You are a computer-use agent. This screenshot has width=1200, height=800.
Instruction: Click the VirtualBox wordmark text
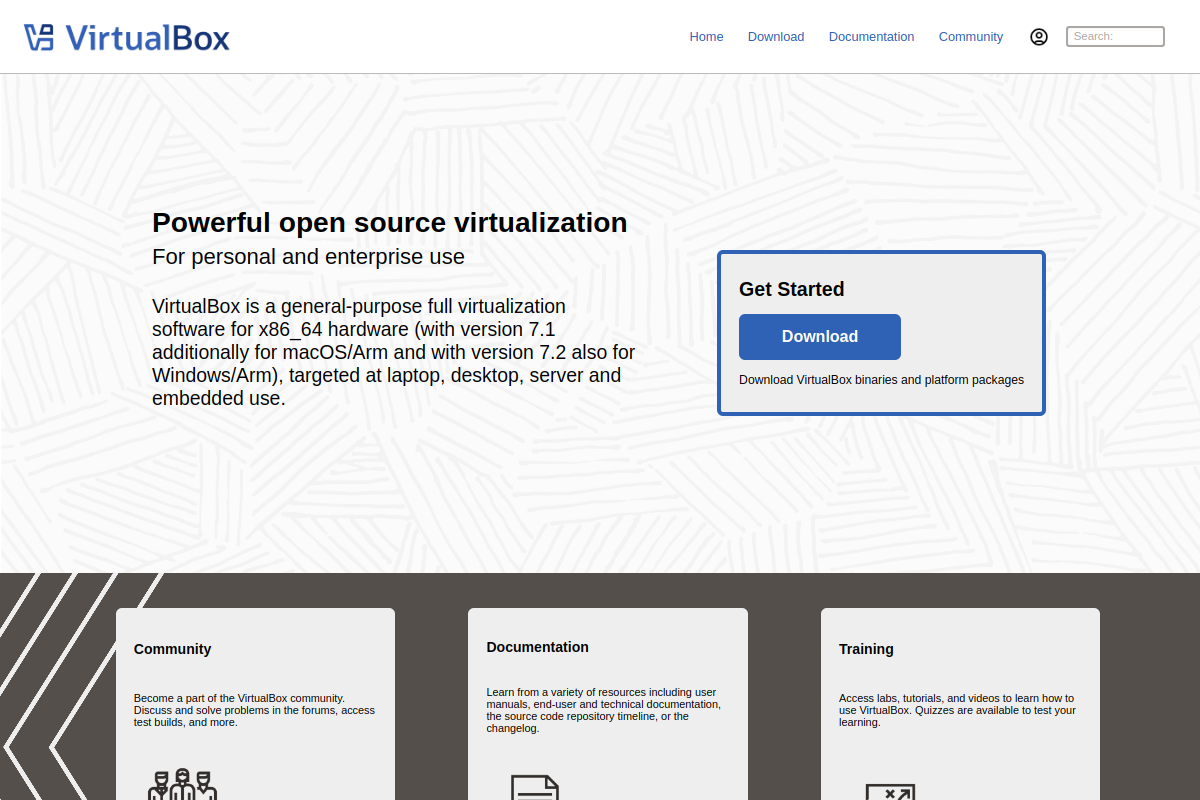click(148, 38)
